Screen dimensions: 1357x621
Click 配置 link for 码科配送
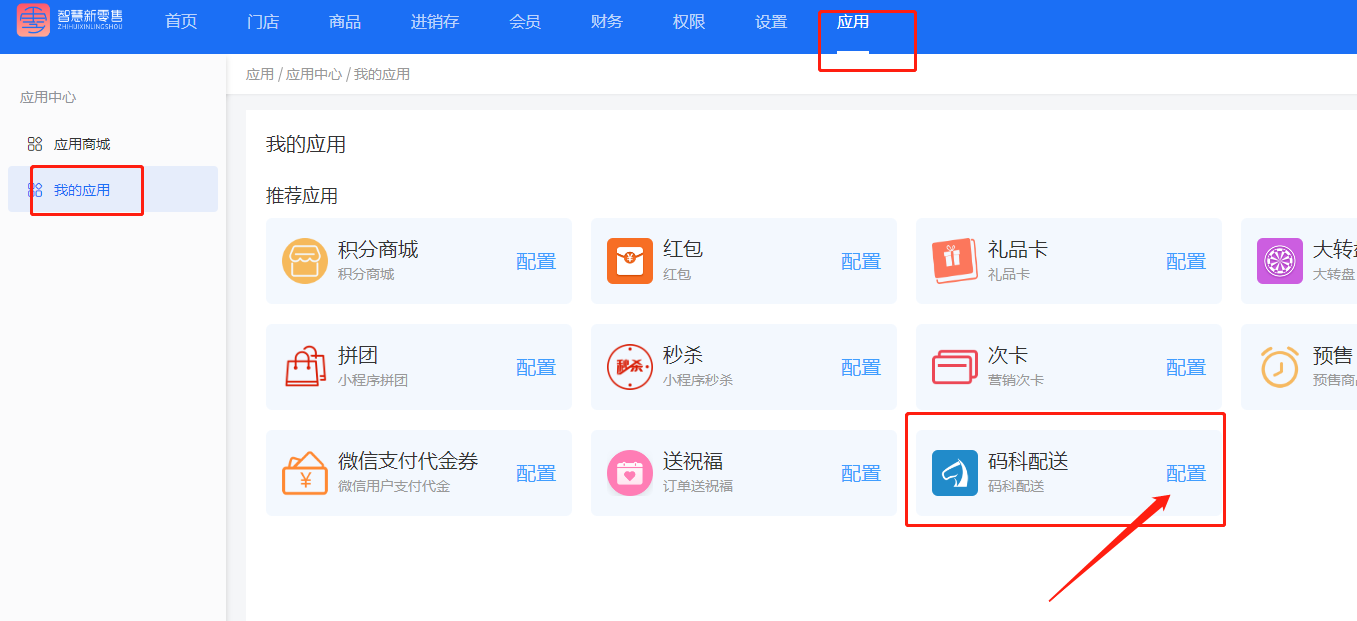[x=1185, y=474]
